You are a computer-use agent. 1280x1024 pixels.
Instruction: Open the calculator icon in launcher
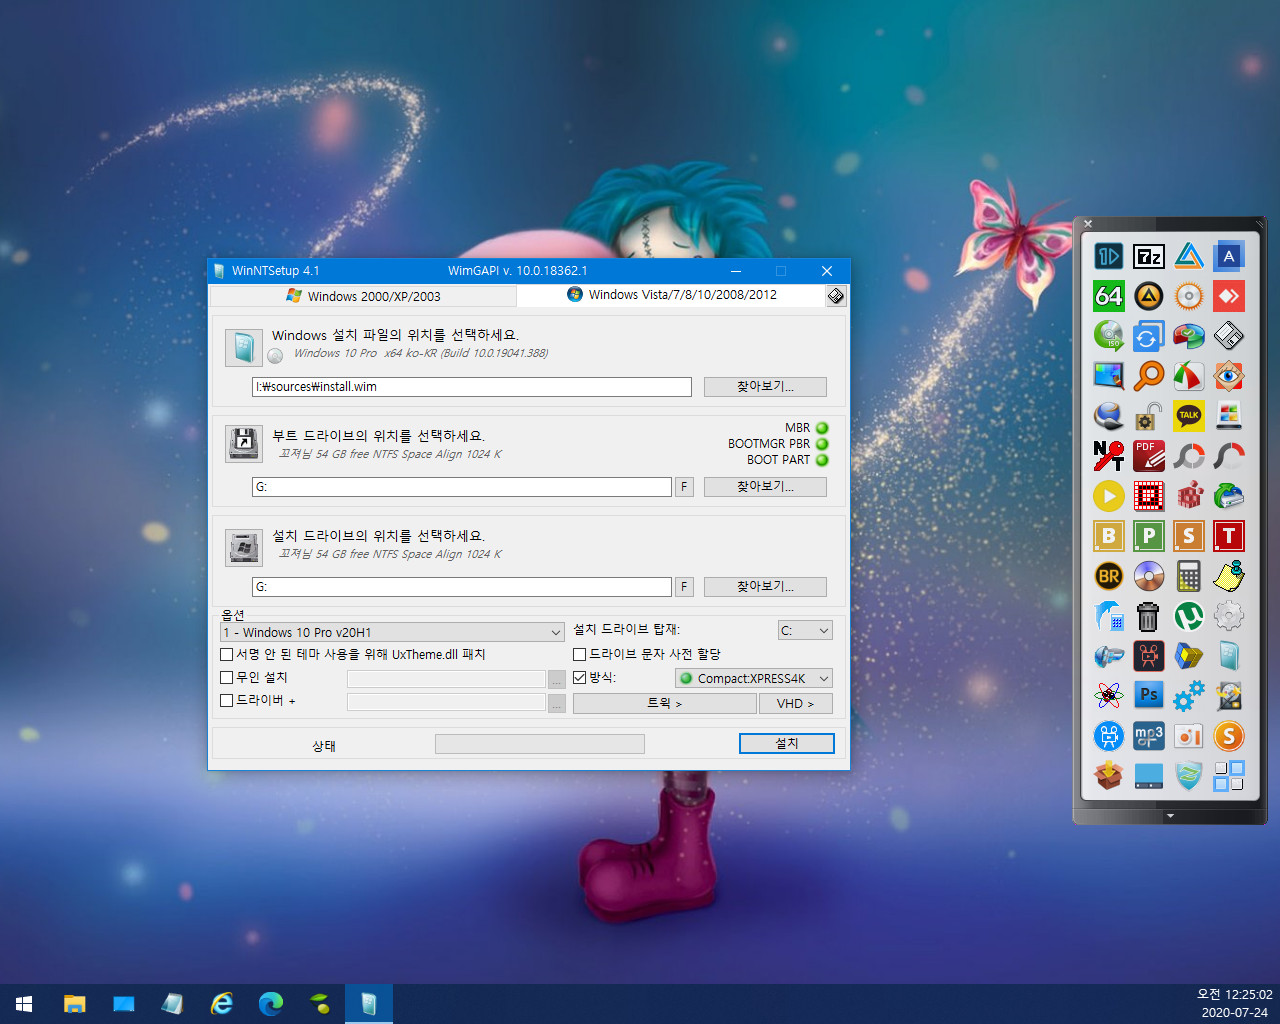click(x=1188, y=576)
